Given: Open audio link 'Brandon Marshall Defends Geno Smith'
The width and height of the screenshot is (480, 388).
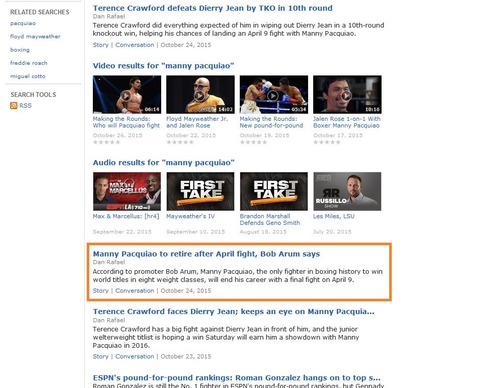Looking at the screenshot, I should [270, 220].
